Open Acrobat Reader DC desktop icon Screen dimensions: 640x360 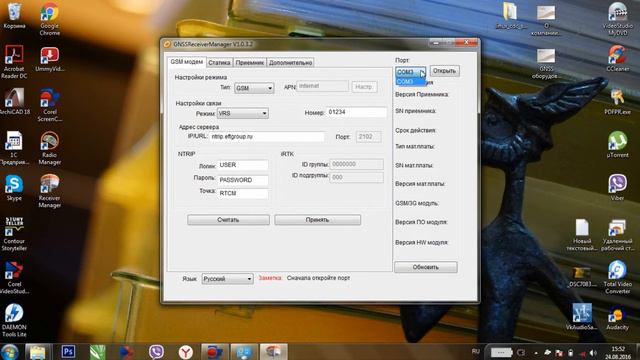coord(14,62)
